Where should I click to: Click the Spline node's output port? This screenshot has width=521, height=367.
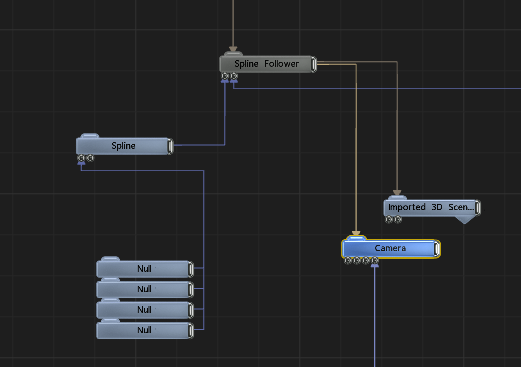pos(170,146)
